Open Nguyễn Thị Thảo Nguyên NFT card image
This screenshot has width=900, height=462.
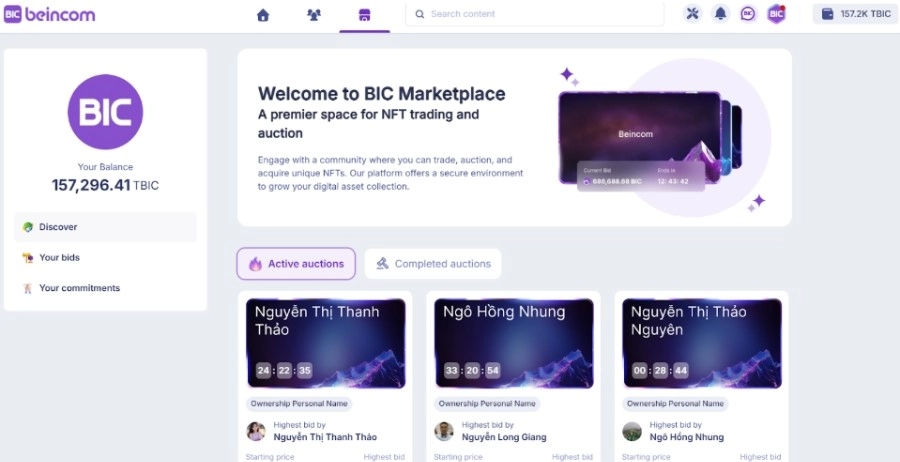[702, 343]
